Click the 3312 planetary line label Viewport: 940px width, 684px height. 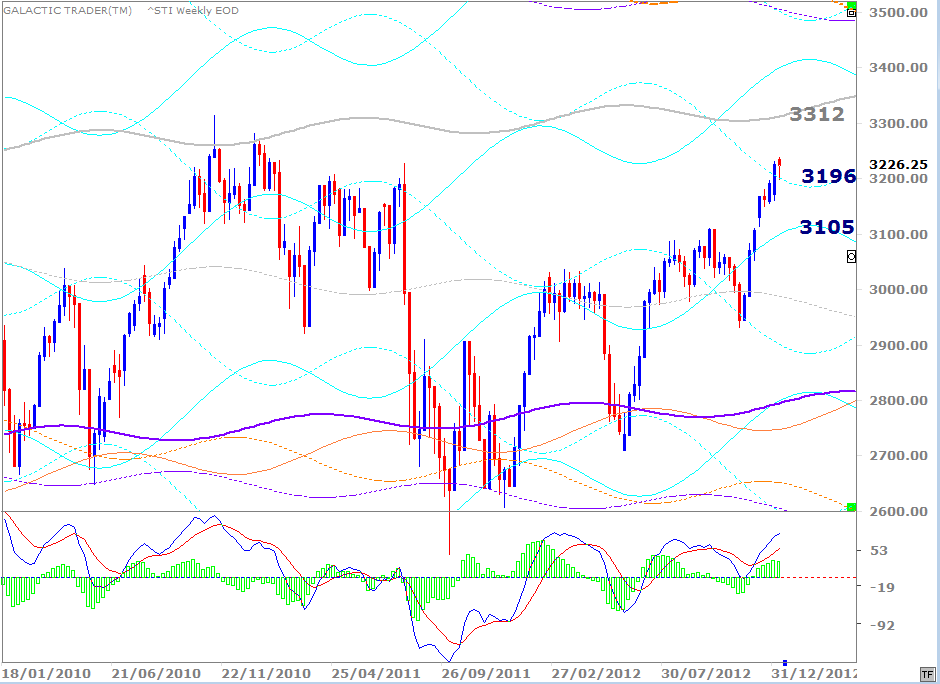click(x=817, y=114)
